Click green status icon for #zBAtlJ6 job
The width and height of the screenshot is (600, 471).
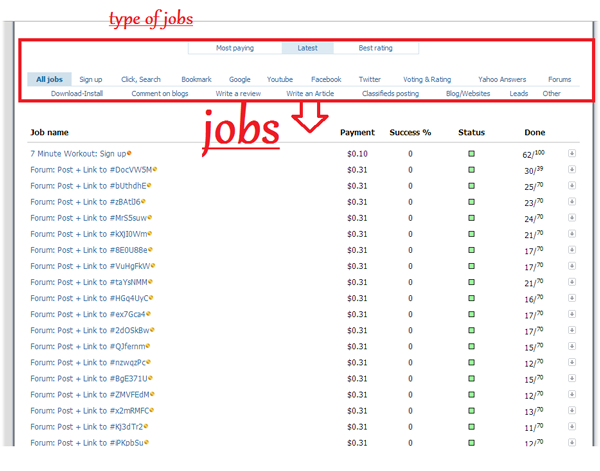pos(471,202)
